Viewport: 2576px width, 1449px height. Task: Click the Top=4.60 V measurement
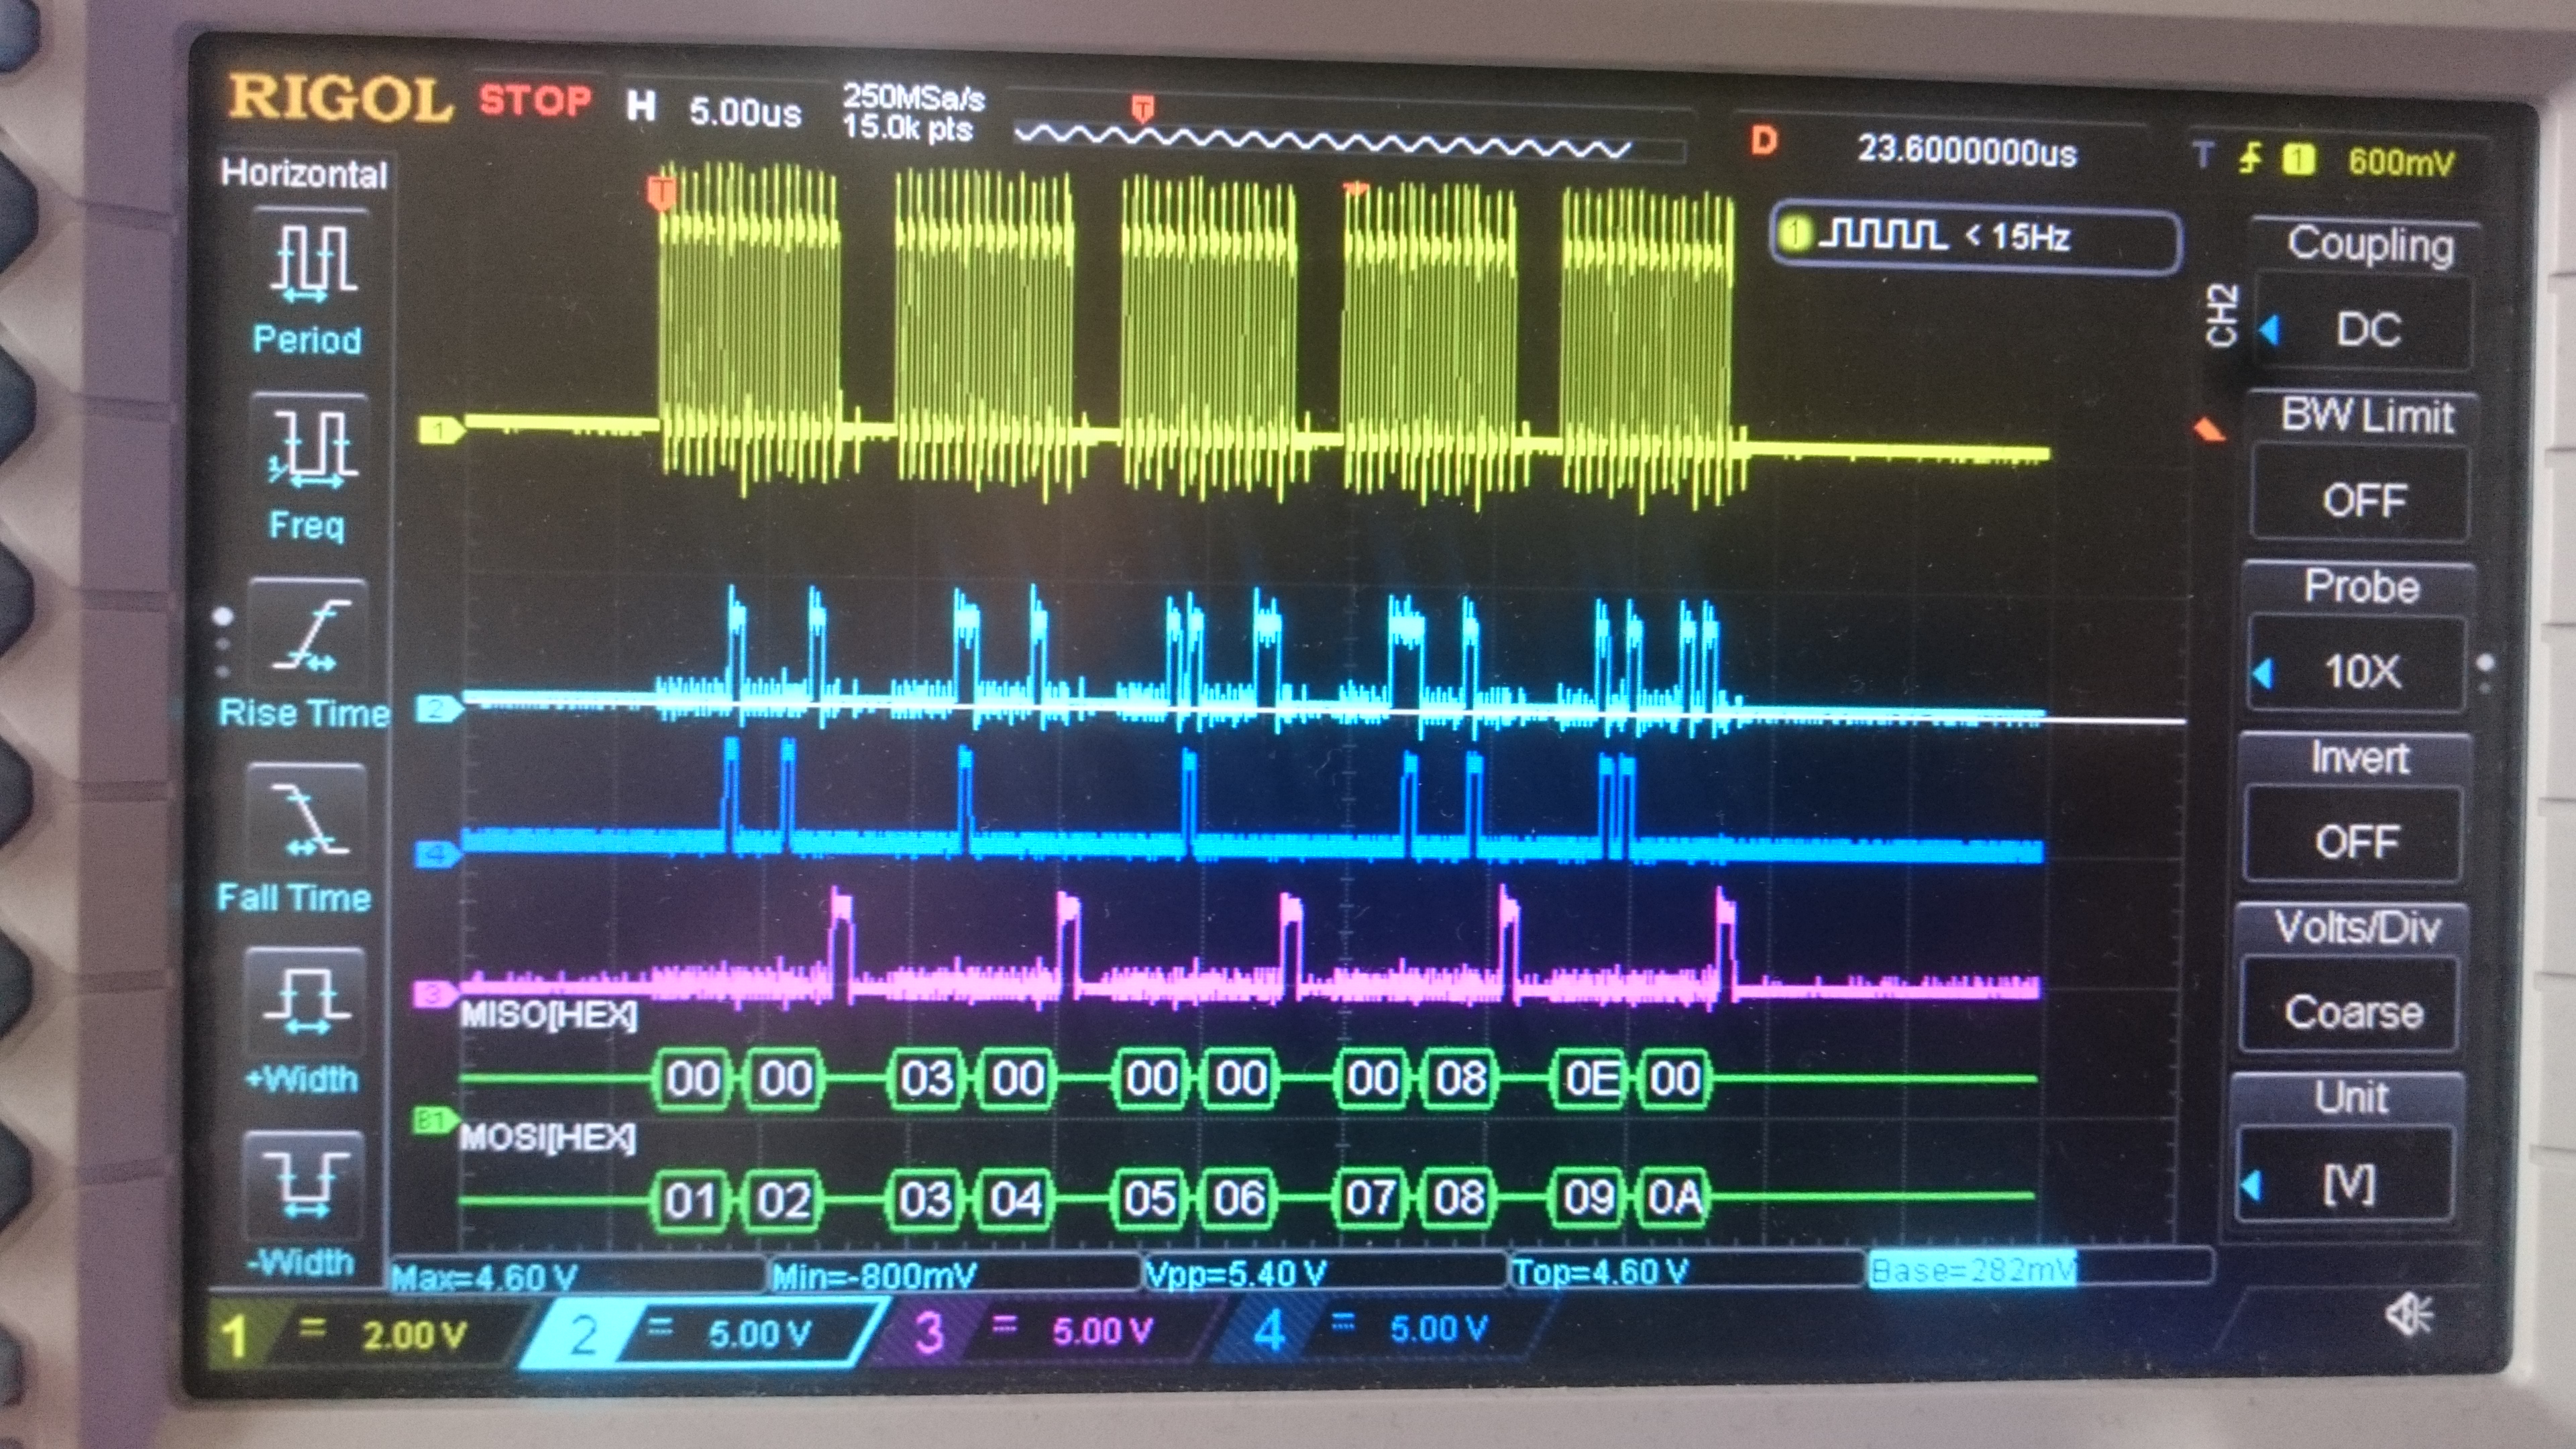1600,1271
